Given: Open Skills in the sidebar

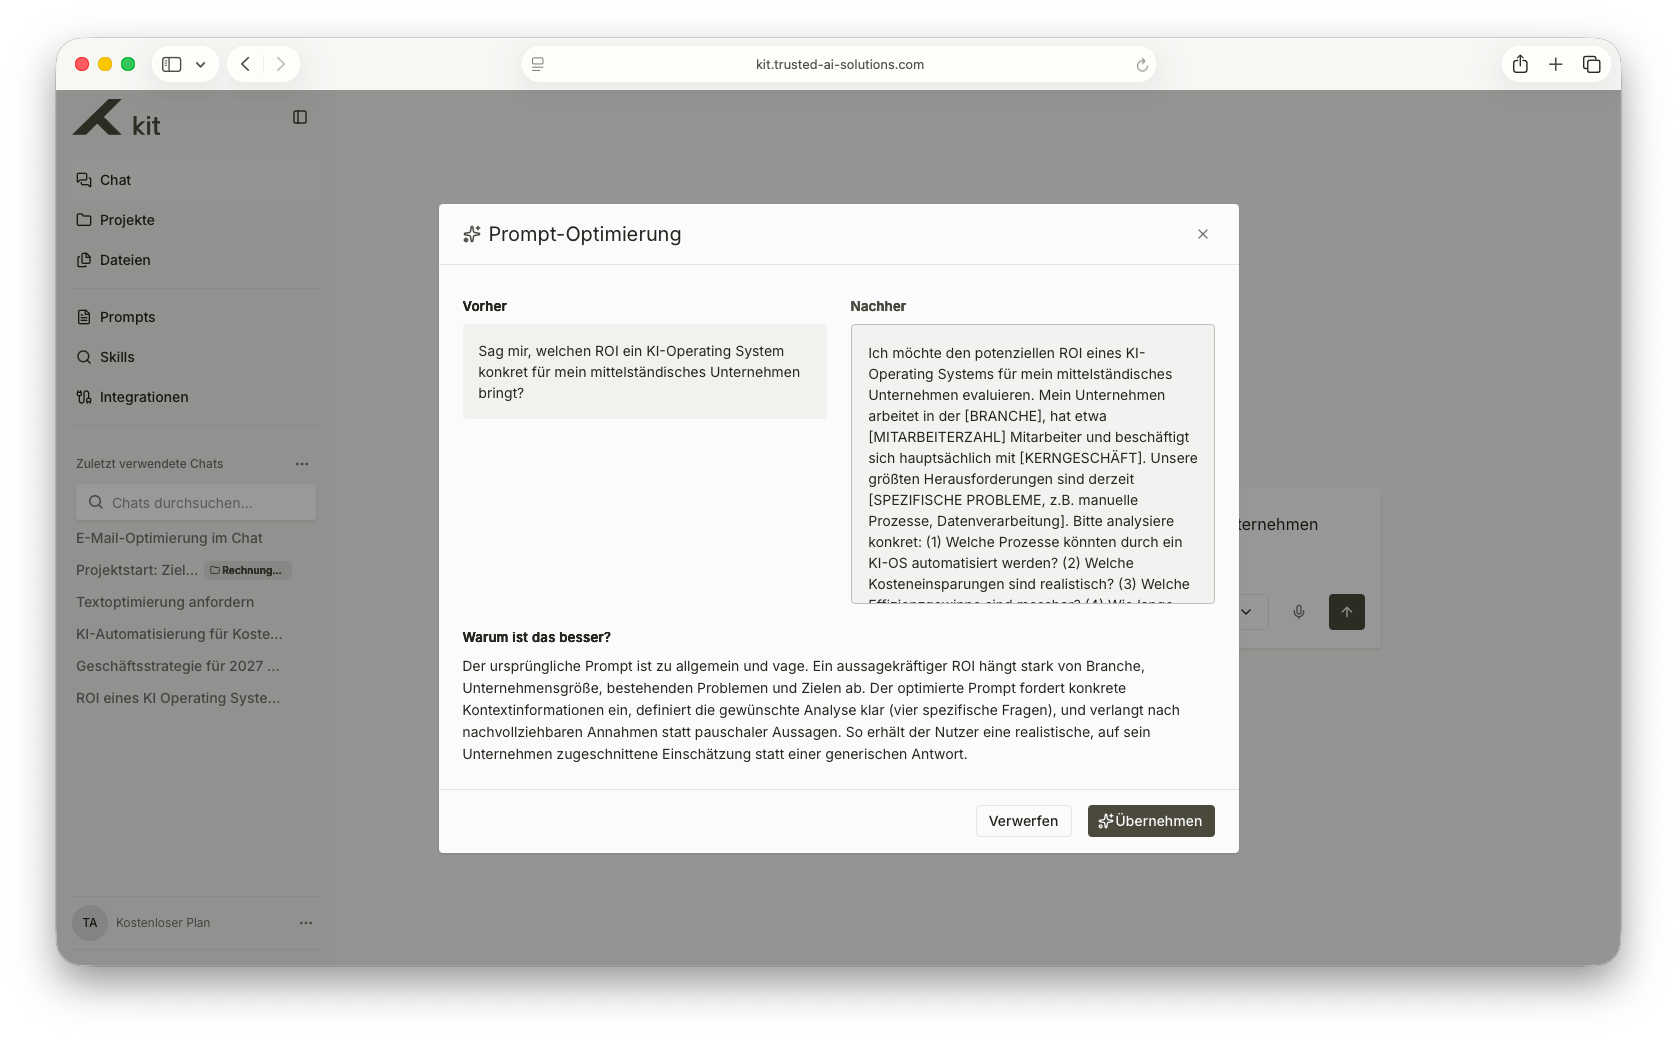Looking at the screenshot, I should (196, 357).
